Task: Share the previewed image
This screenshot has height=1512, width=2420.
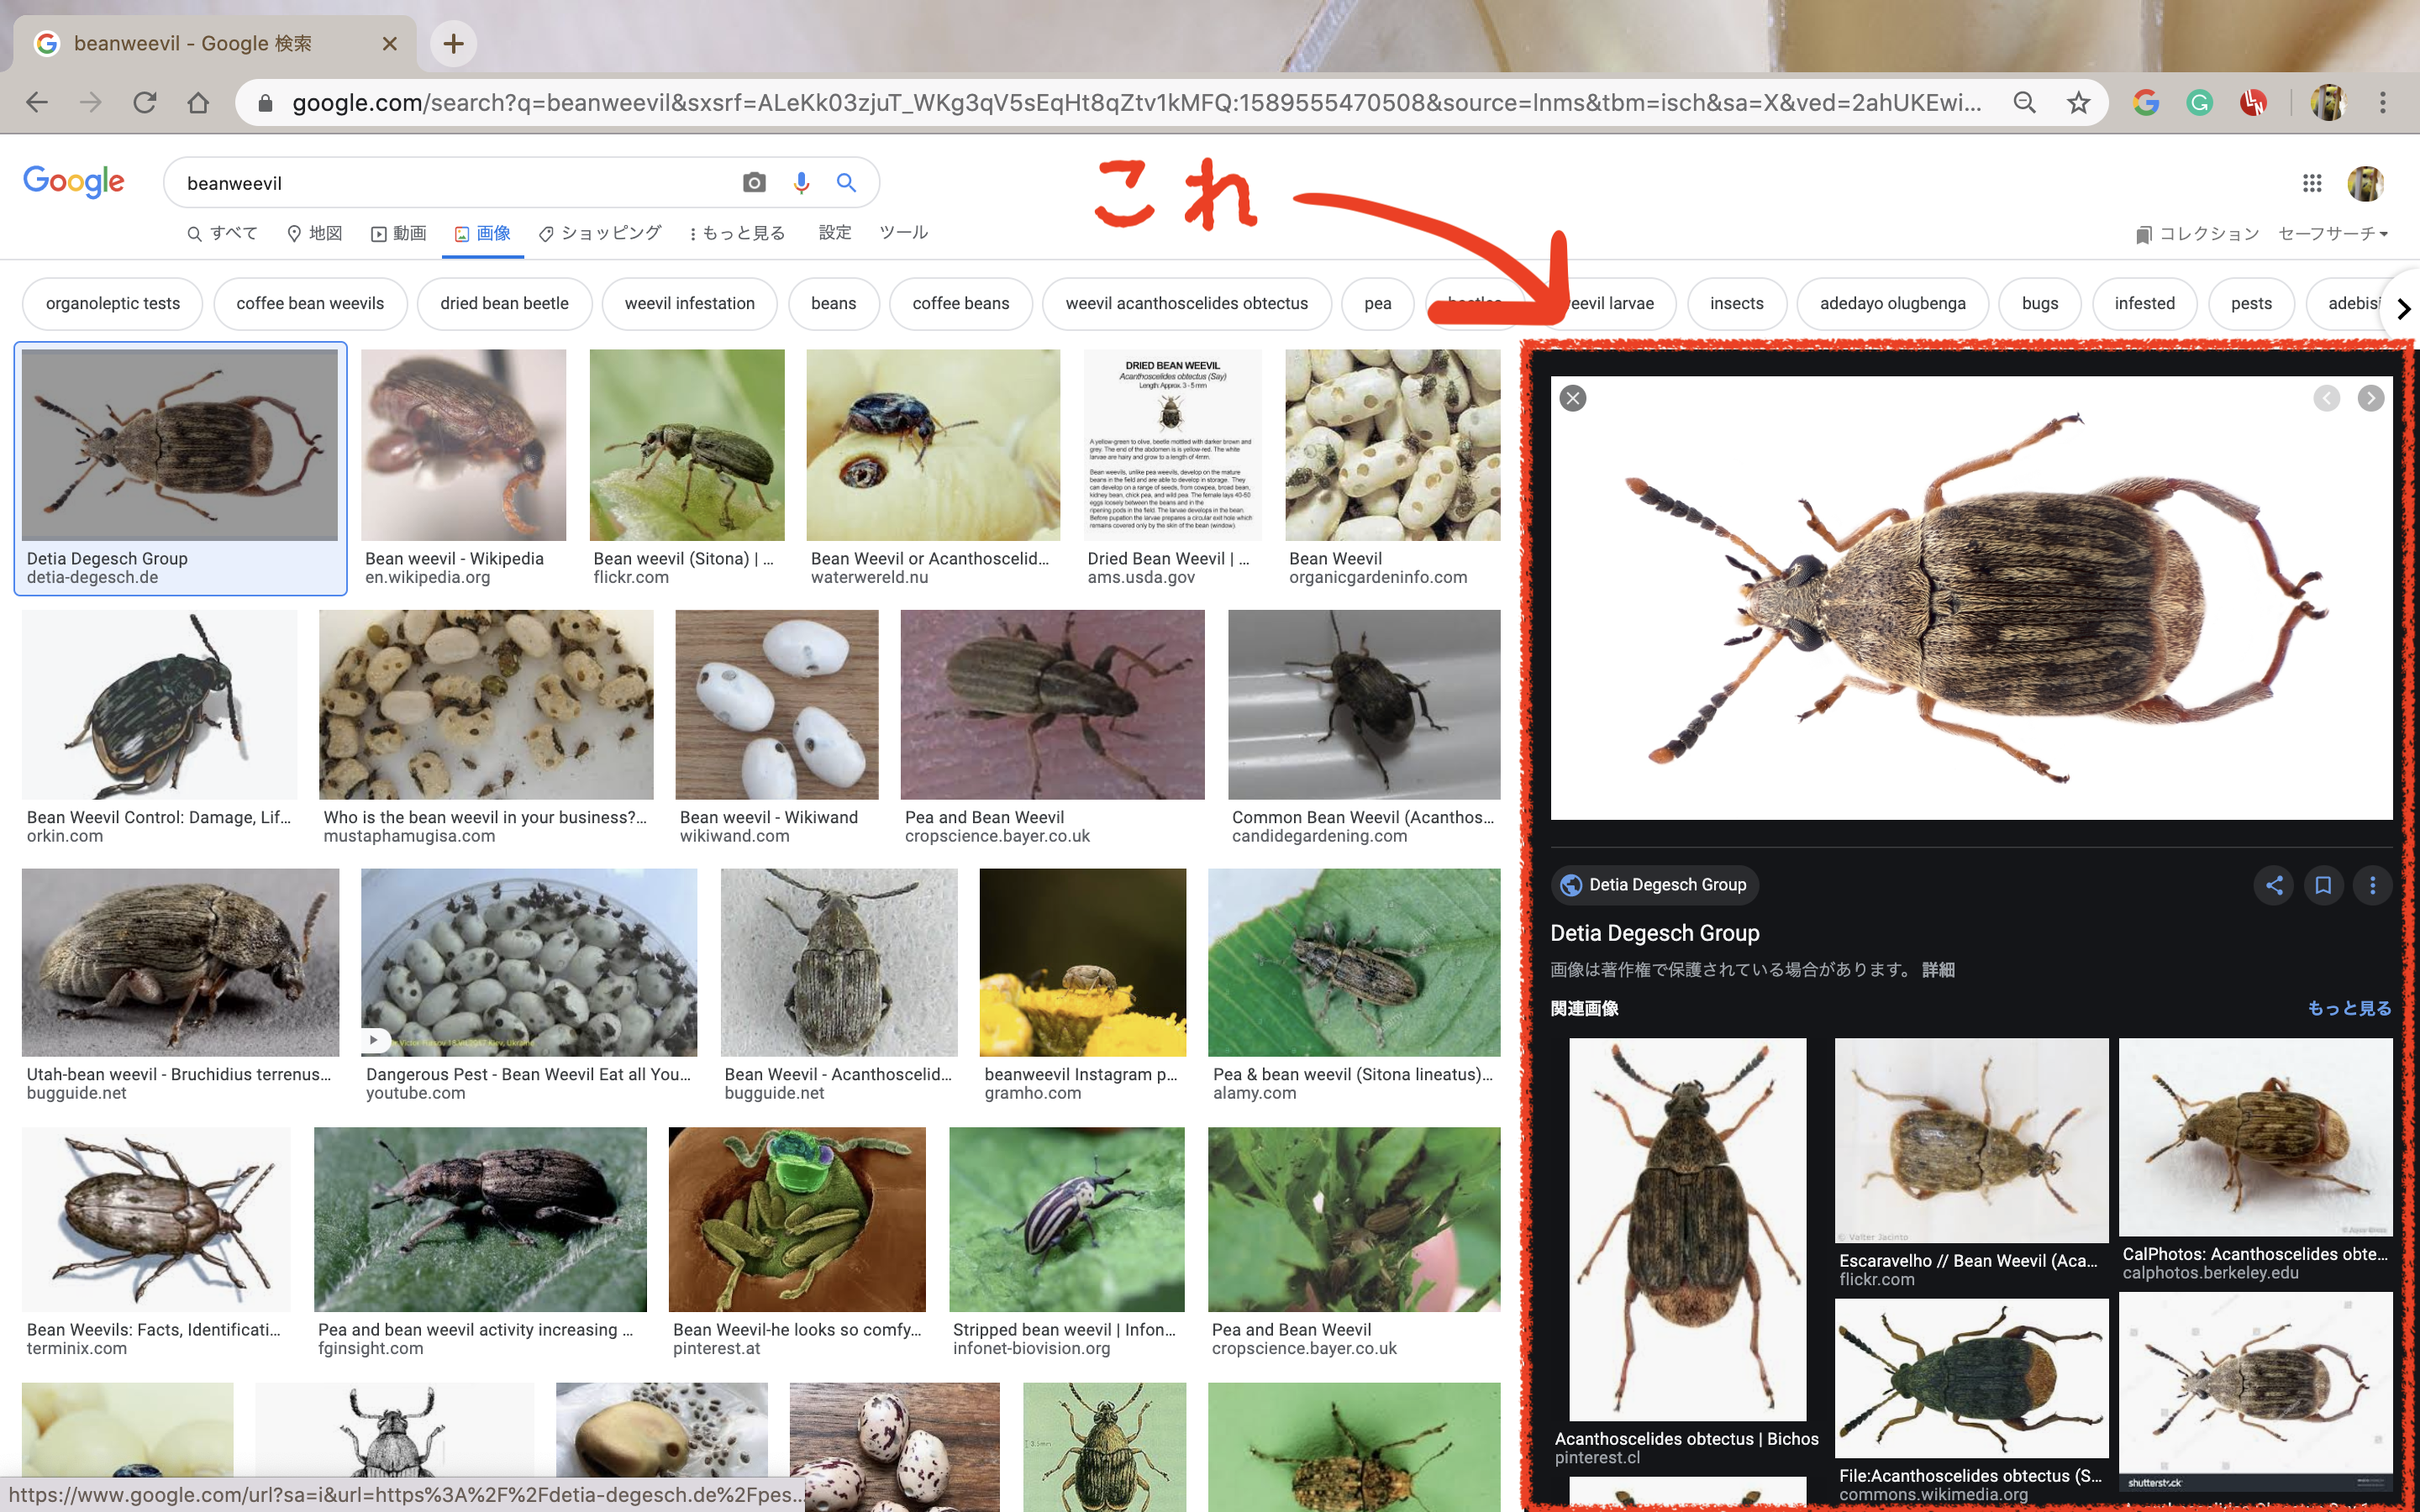Action: 2274,885
